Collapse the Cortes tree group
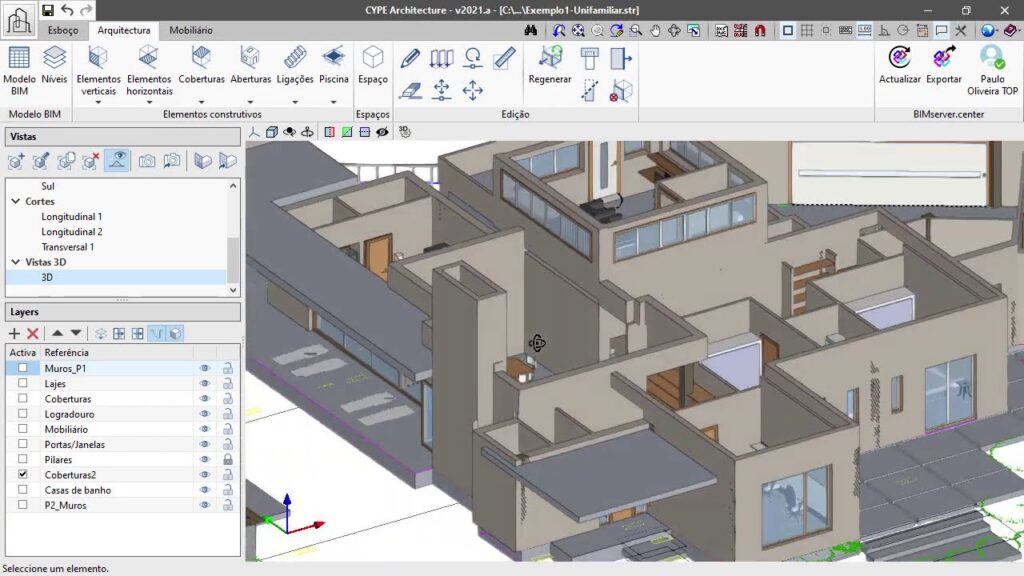 [x=16, y=201]
